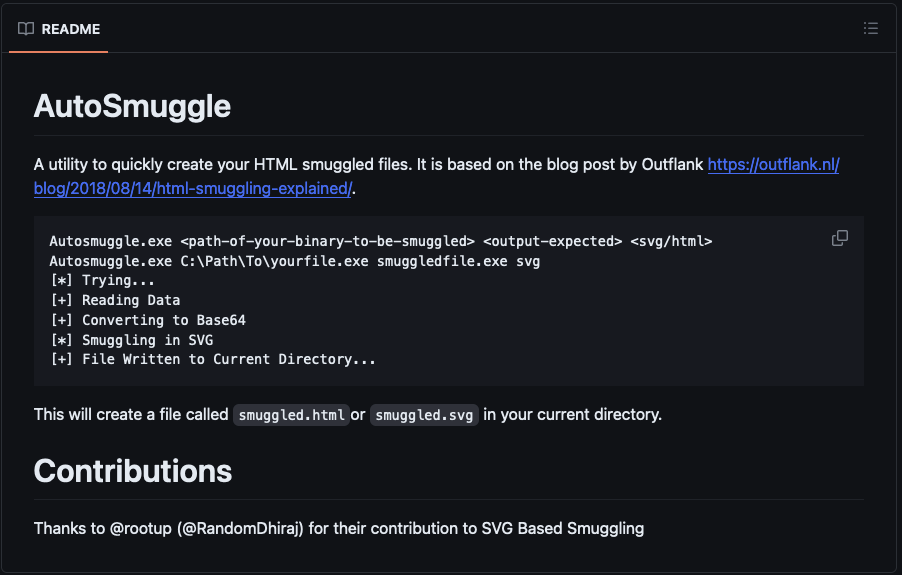Click the "File Written to Current Directory" line
Viewport: 902px width, 575px height.
click(x=213, y=359)
